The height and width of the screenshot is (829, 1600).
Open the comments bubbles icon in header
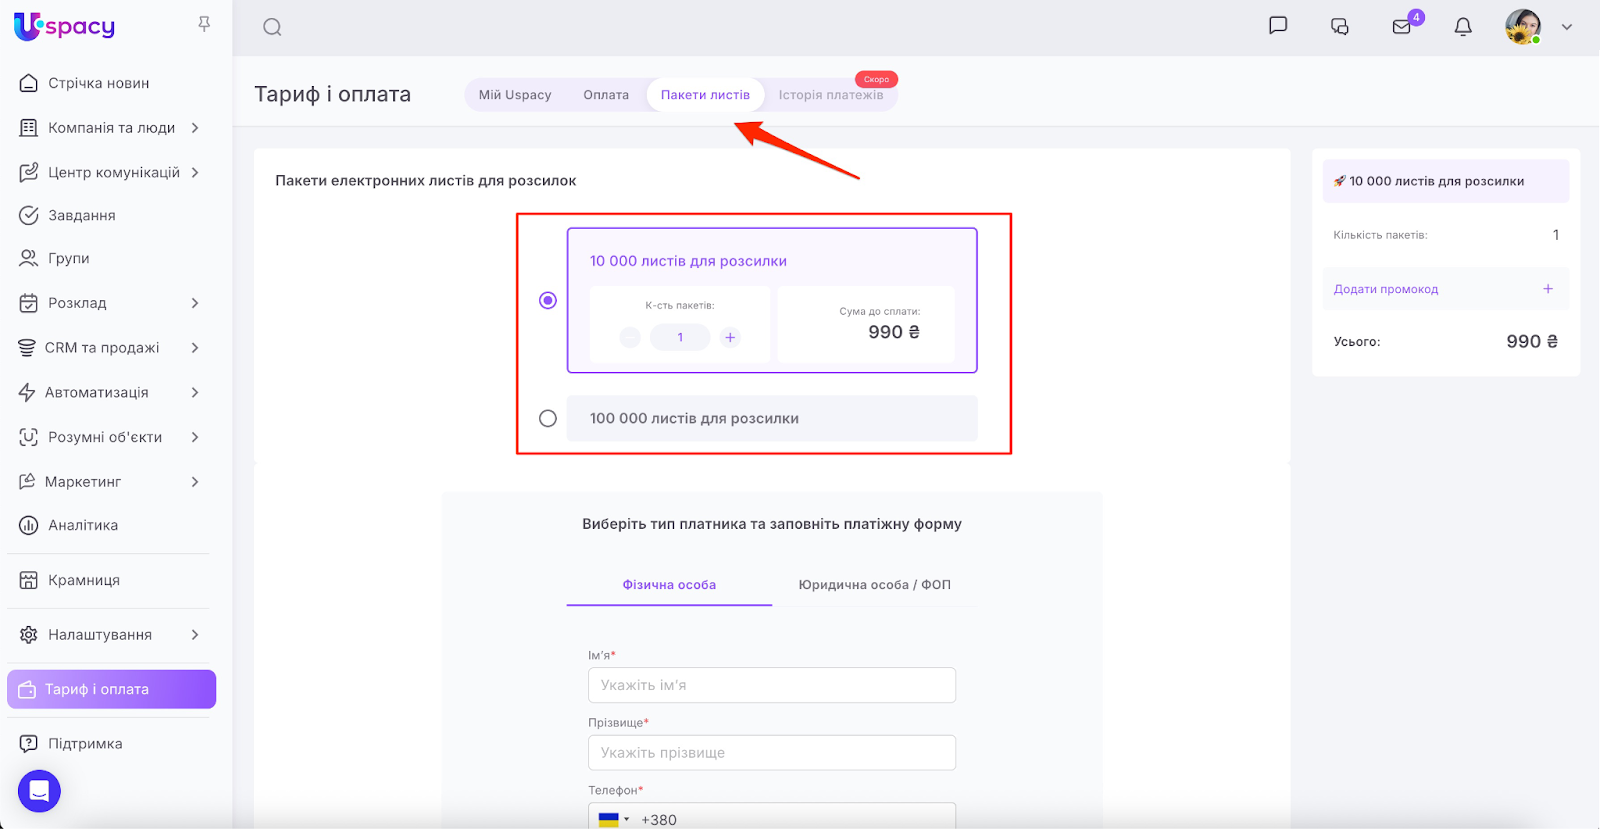coord(1340,27)
